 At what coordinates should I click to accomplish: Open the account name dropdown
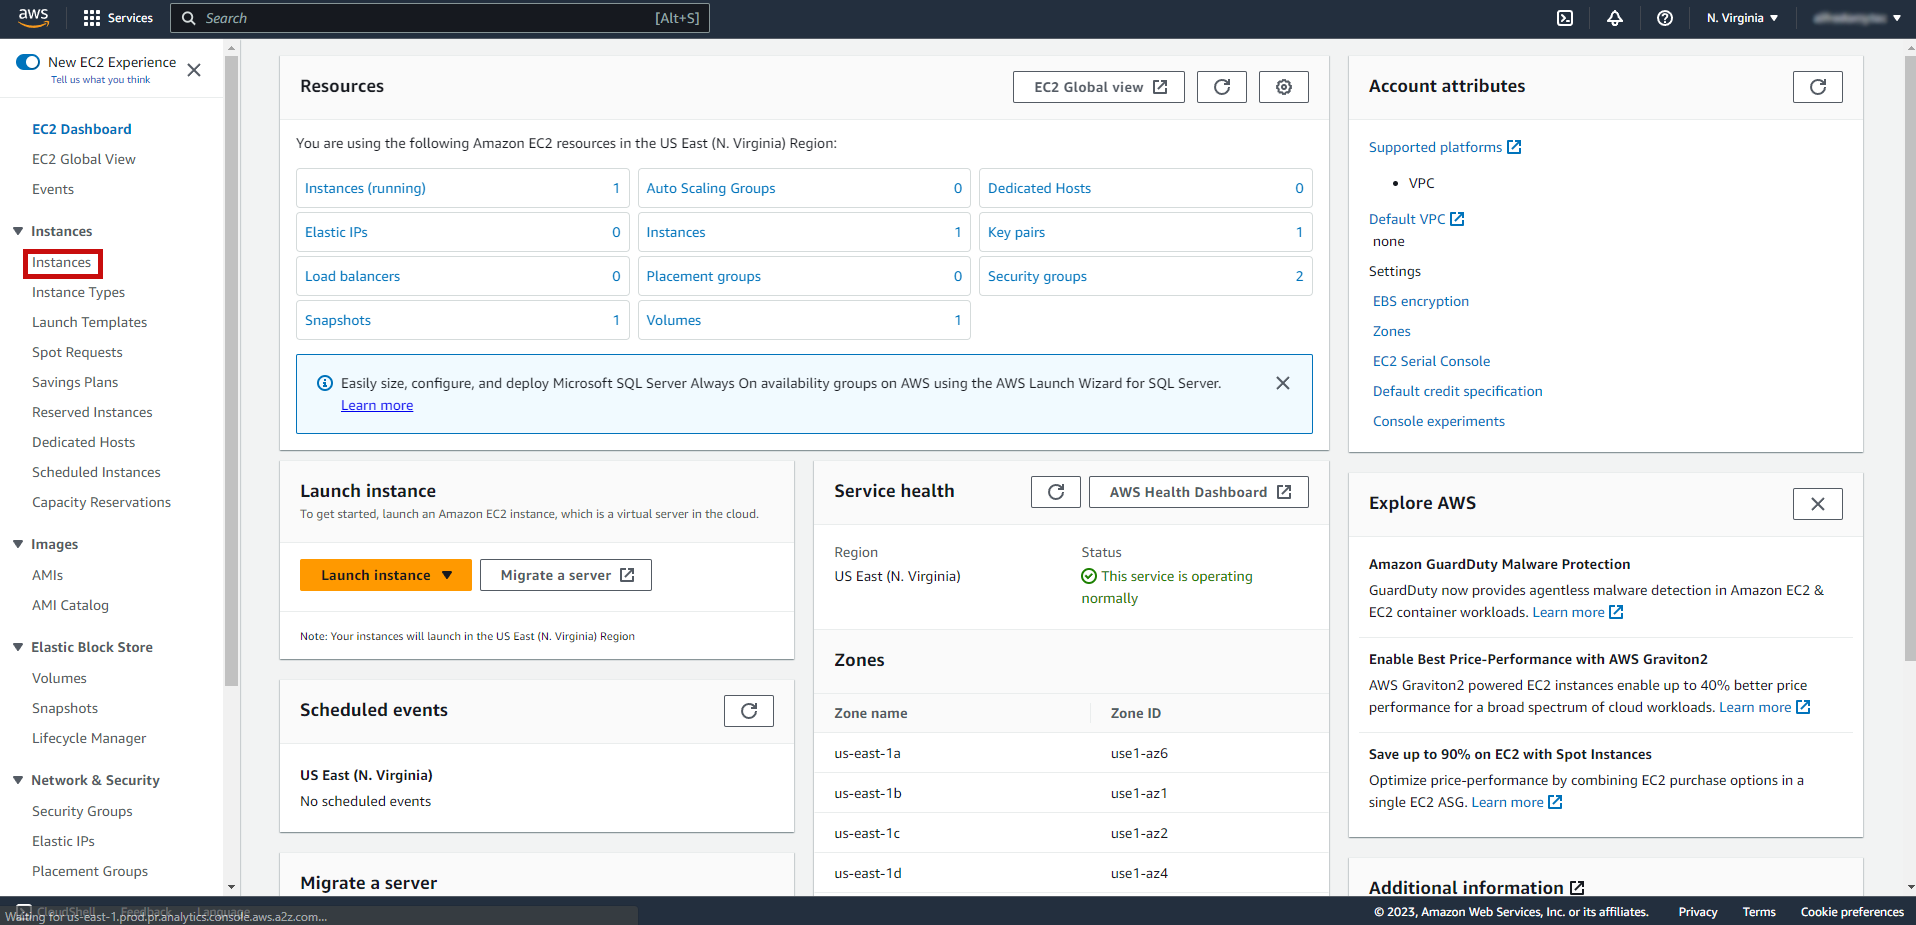[1857, 18]
